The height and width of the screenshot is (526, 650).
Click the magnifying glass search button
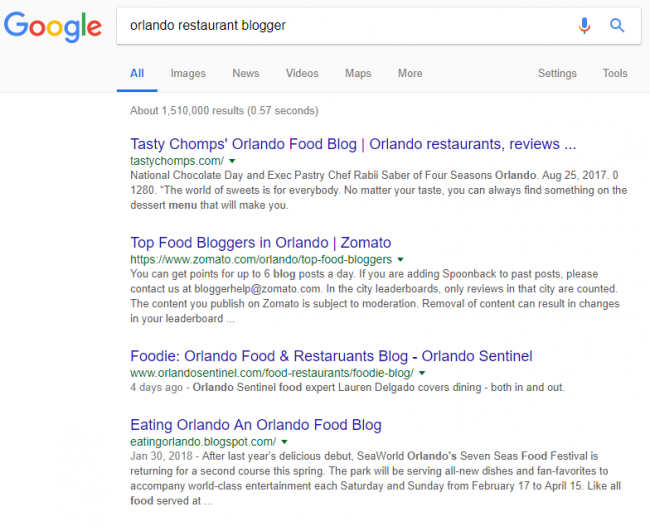click(x=617, y=25)
